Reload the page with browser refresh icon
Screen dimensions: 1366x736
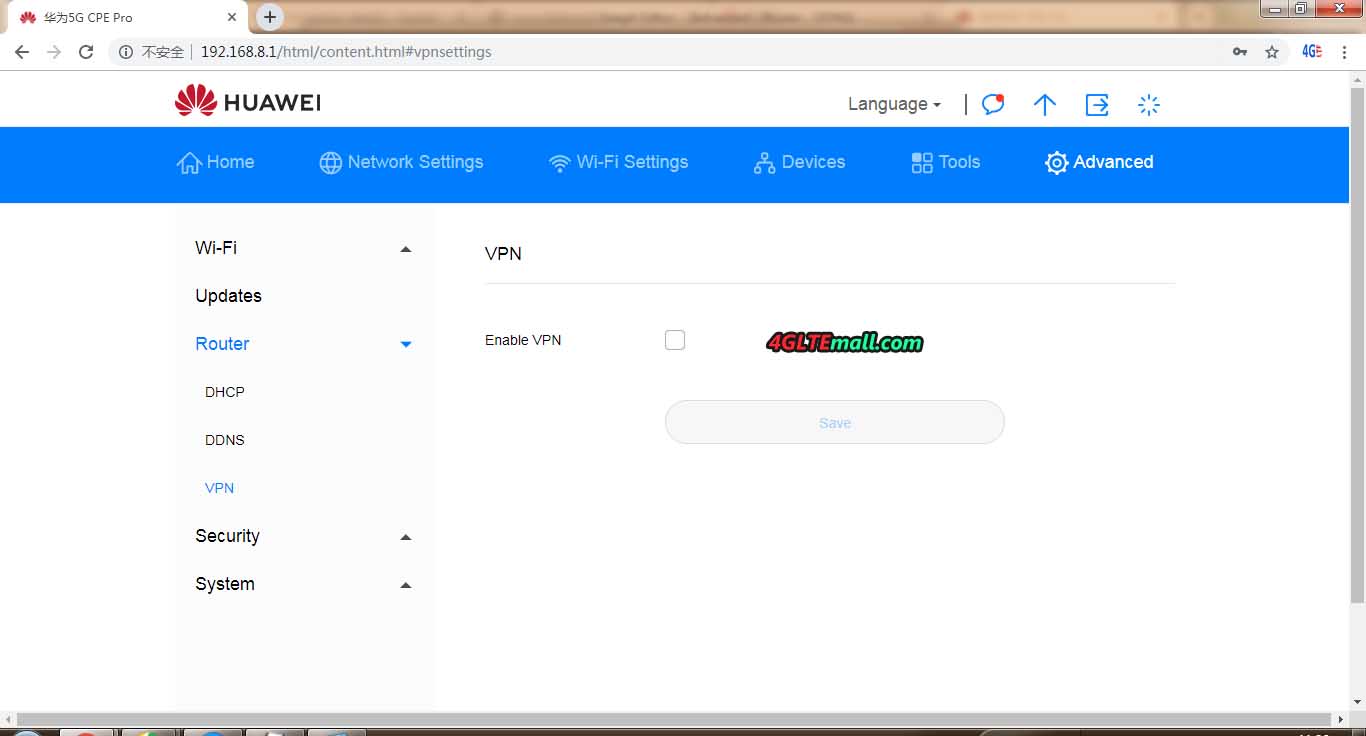86,52
